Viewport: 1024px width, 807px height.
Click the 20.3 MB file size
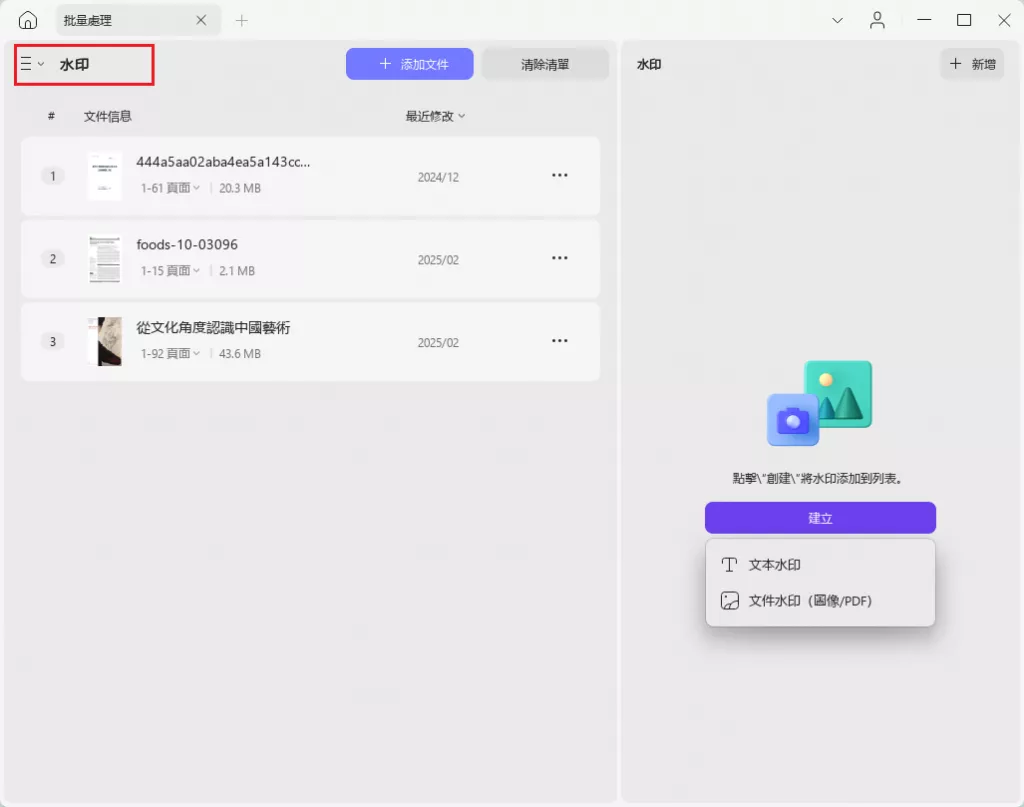[x=240, y=188]
